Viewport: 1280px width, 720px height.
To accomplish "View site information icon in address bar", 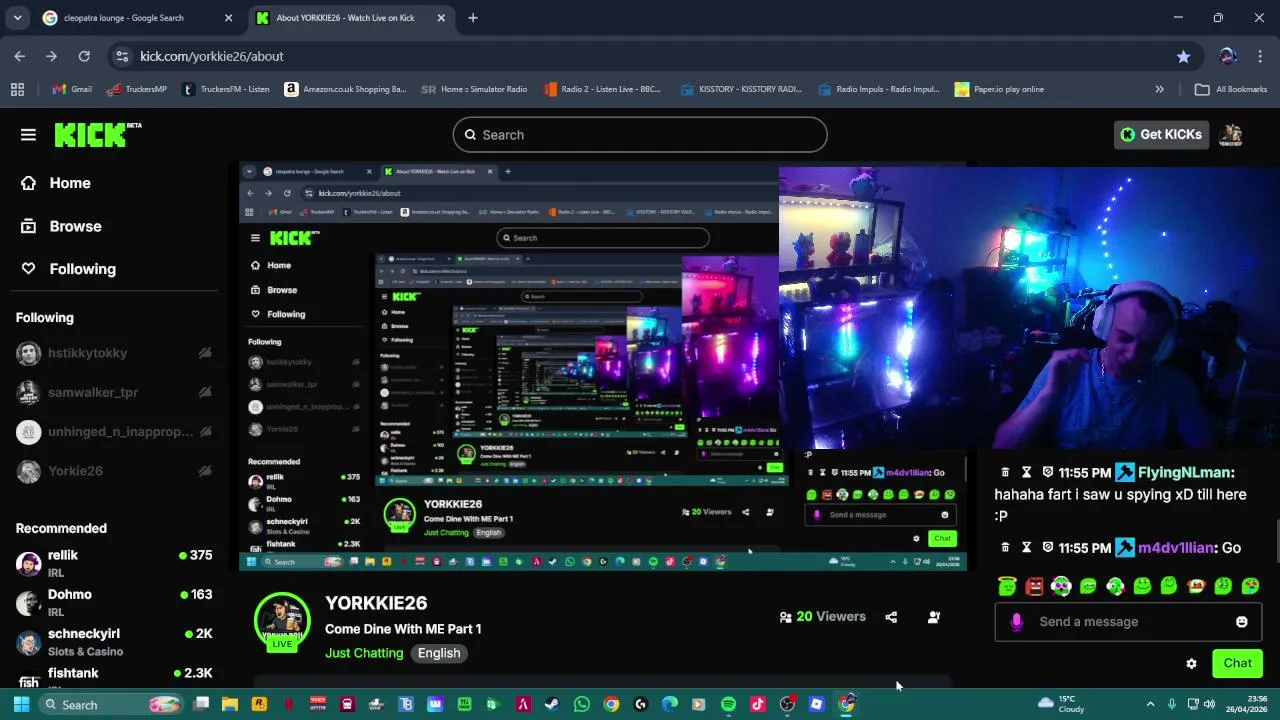I will (x=121, y=56).
